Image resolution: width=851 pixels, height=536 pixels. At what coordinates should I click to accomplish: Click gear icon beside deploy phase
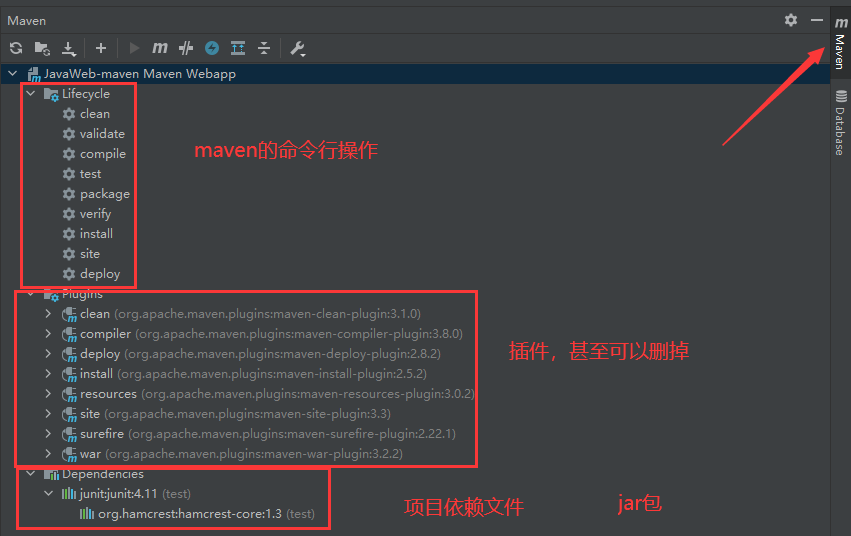tap(69, 274)
